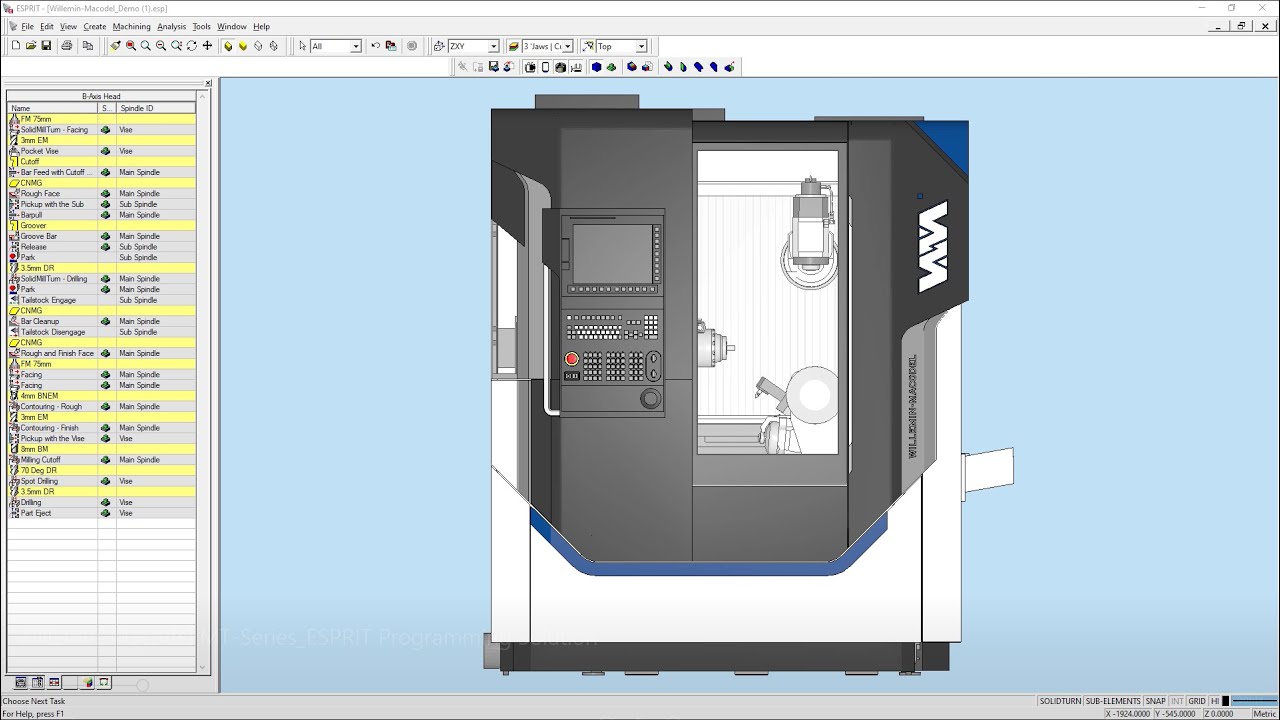Viewport: 1280px width, 720px height.
Task: Toggle GRID mode in the status bar
Action: (1197, 701)
